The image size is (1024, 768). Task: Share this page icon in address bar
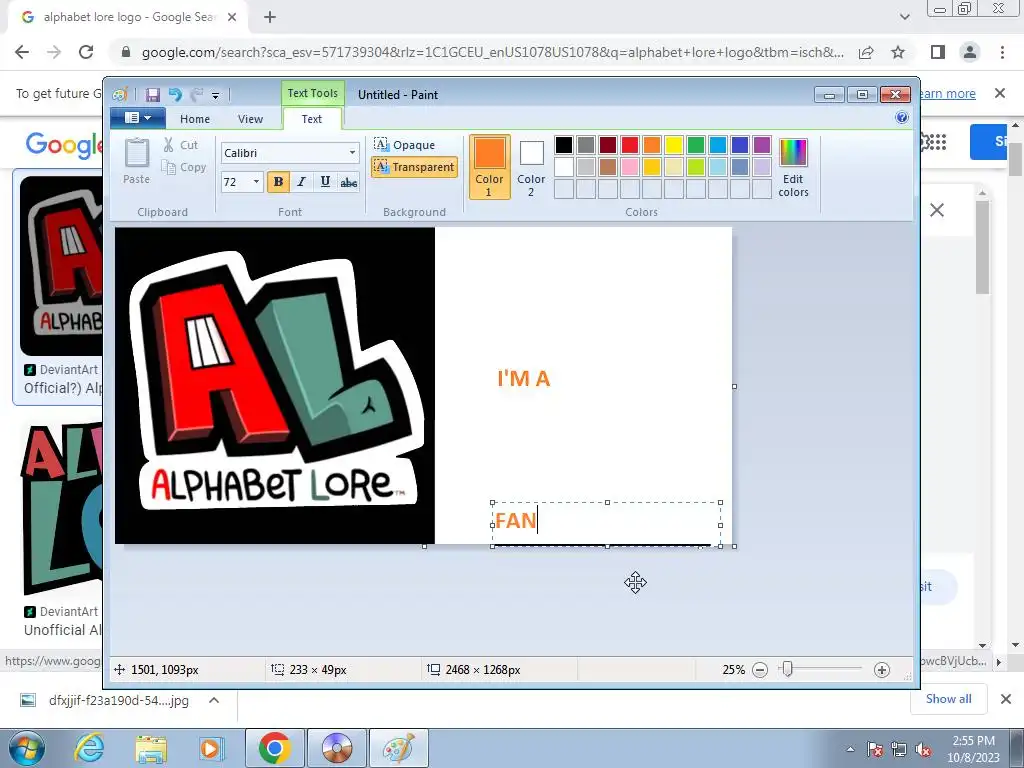tap(866, 52)
